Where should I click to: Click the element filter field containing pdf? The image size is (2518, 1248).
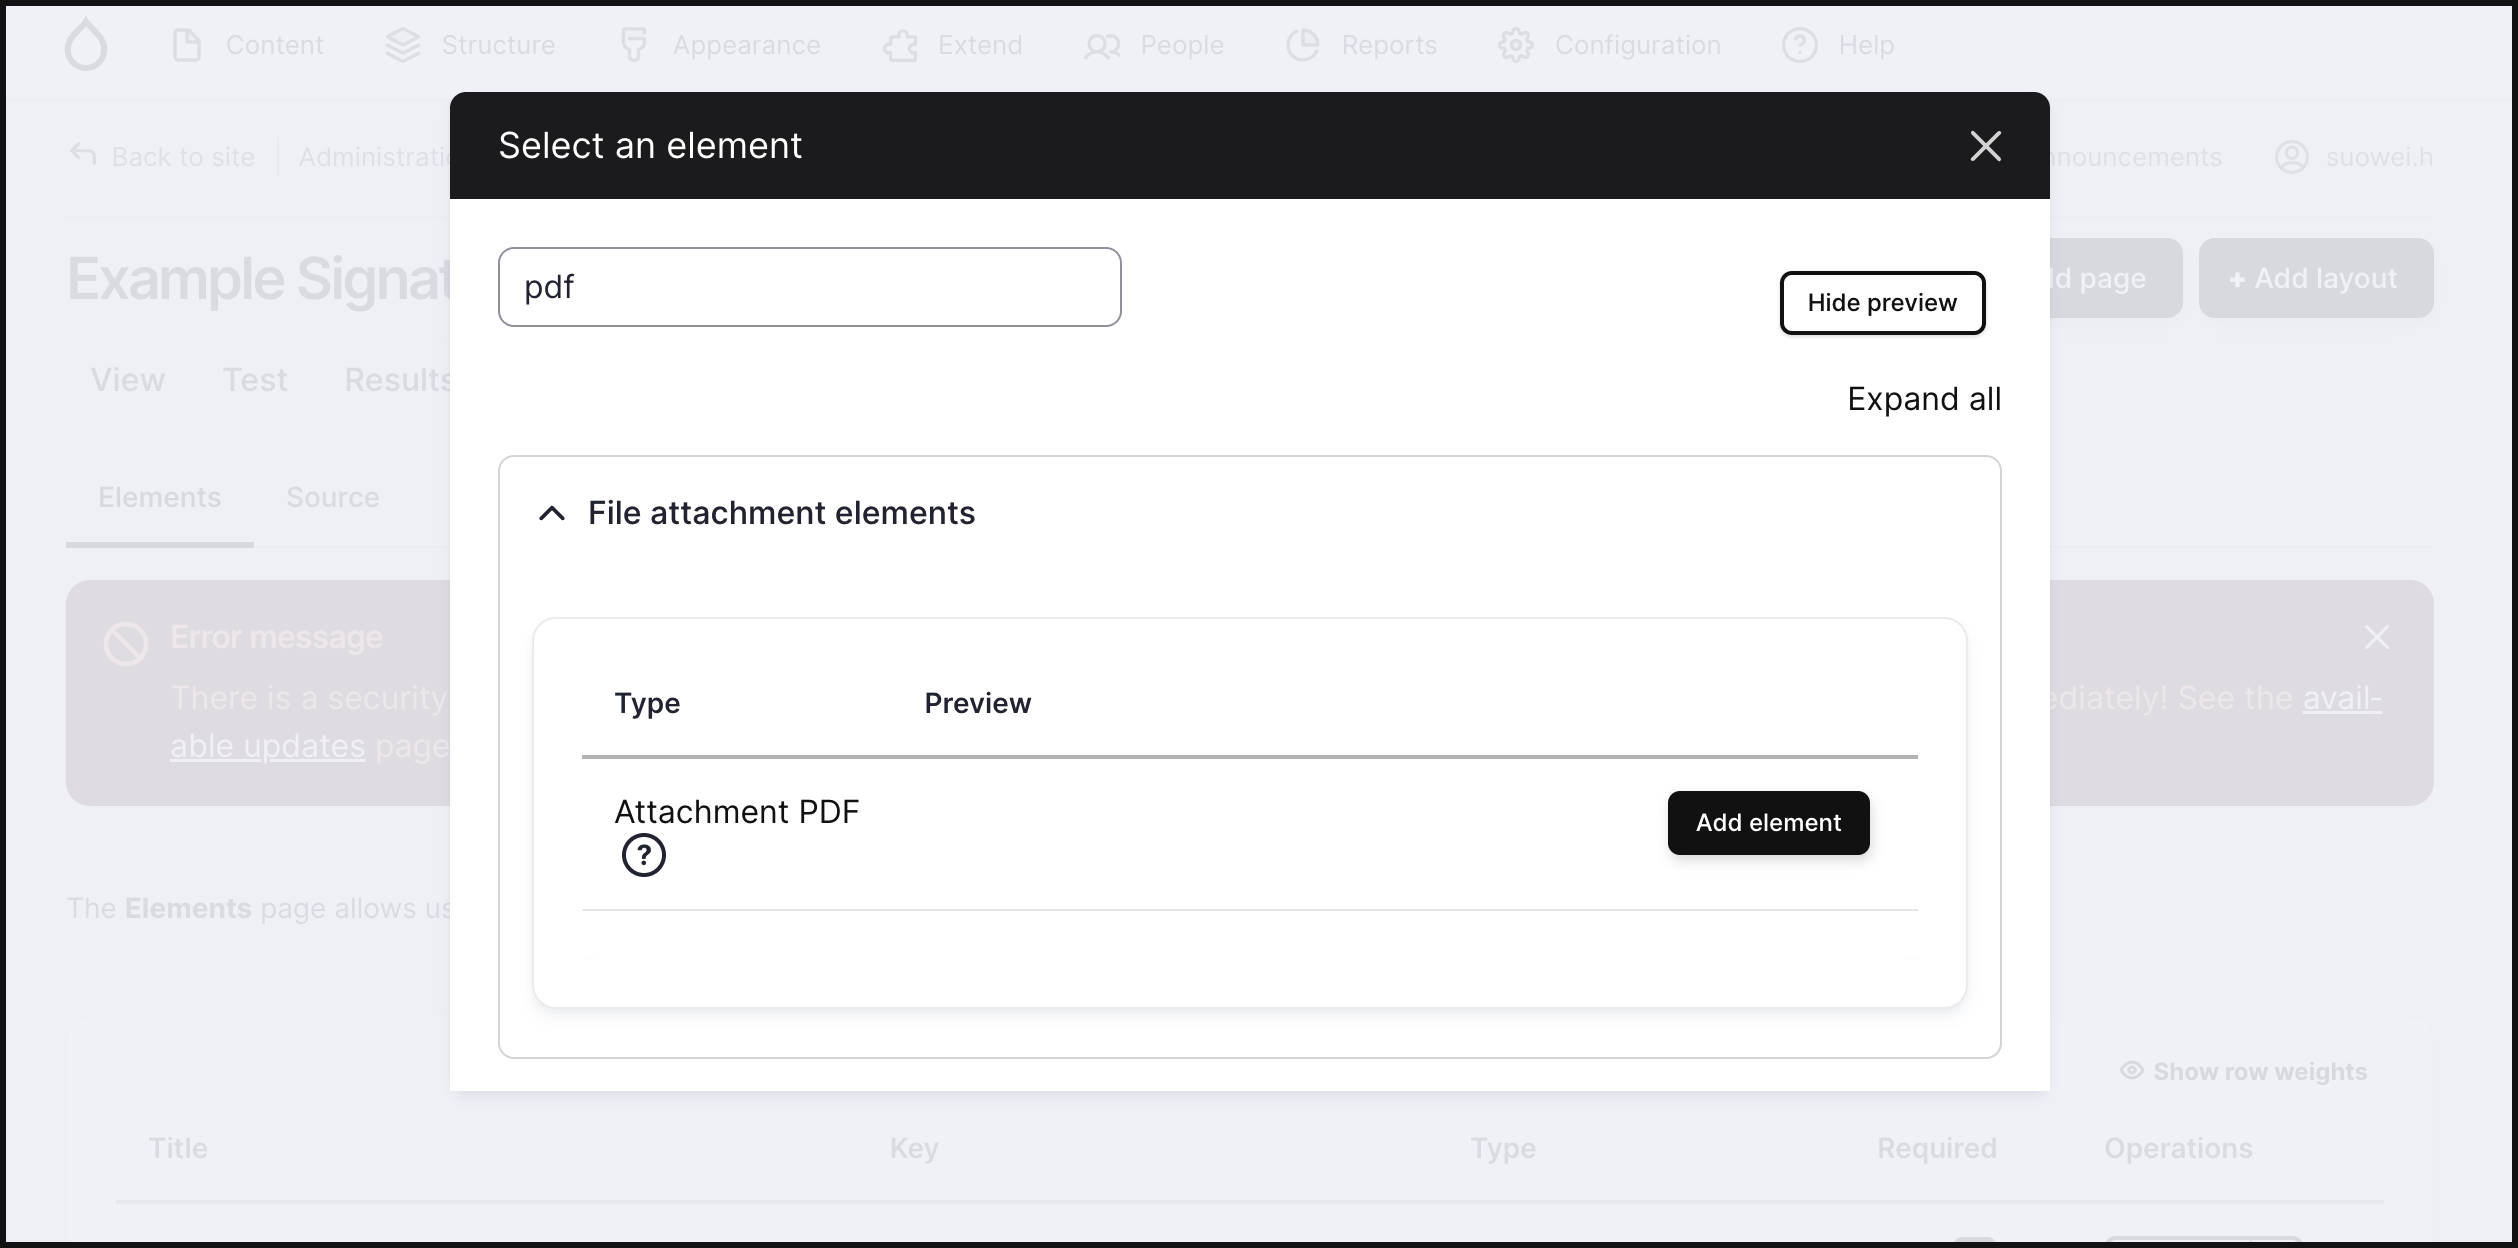coord(809,287)
